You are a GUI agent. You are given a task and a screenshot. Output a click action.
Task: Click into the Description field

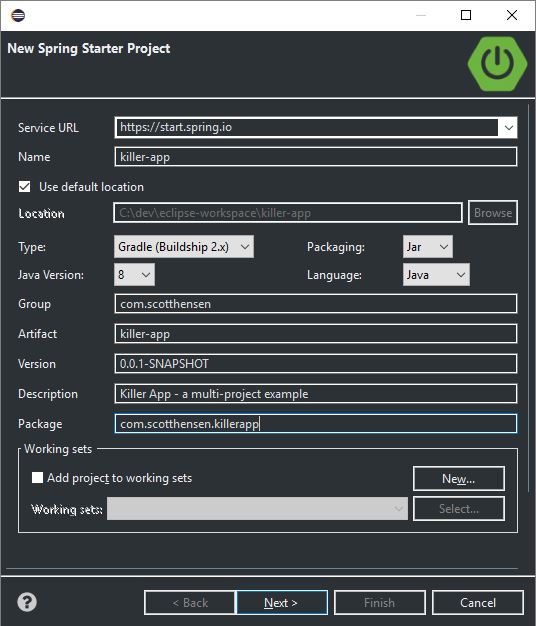click(316, 394)
